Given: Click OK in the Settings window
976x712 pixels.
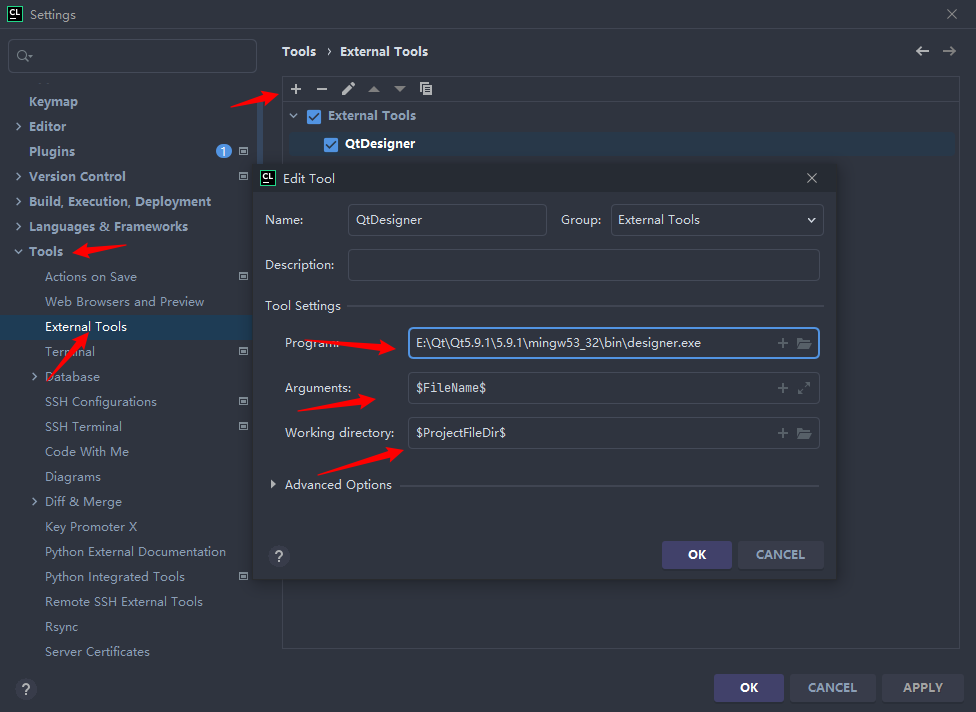Looking at the screenshot, I should pos(749,688).
